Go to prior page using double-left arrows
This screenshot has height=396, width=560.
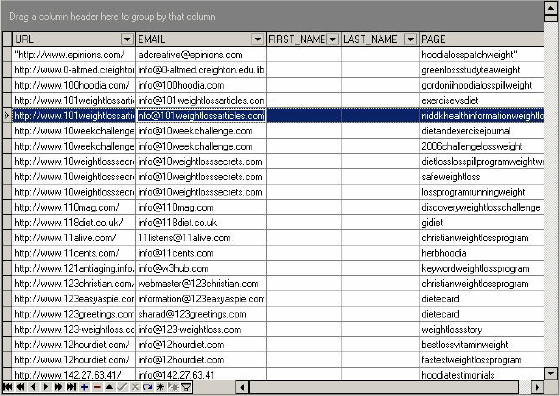pyautogui.click(x=20, y=387)
